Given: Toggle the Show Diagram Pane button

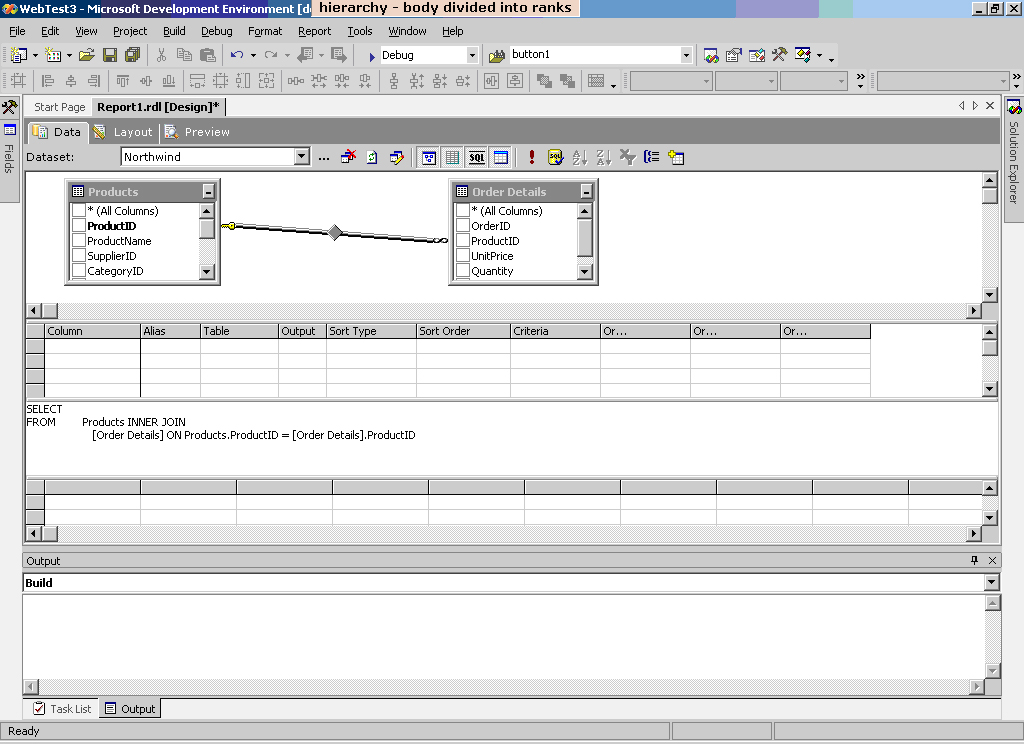Looking at the screenshot, I should click(x=429, y=157).
